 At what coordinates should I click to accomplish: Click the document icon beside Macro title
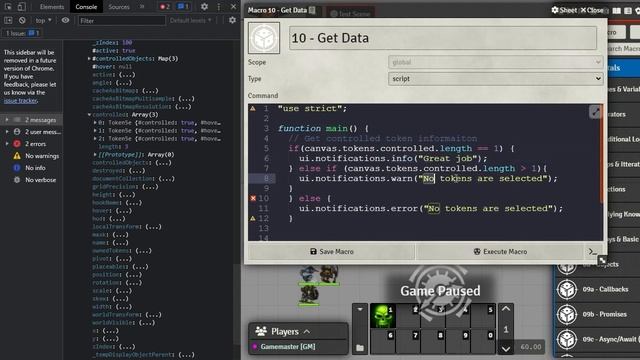pos(312,10)
